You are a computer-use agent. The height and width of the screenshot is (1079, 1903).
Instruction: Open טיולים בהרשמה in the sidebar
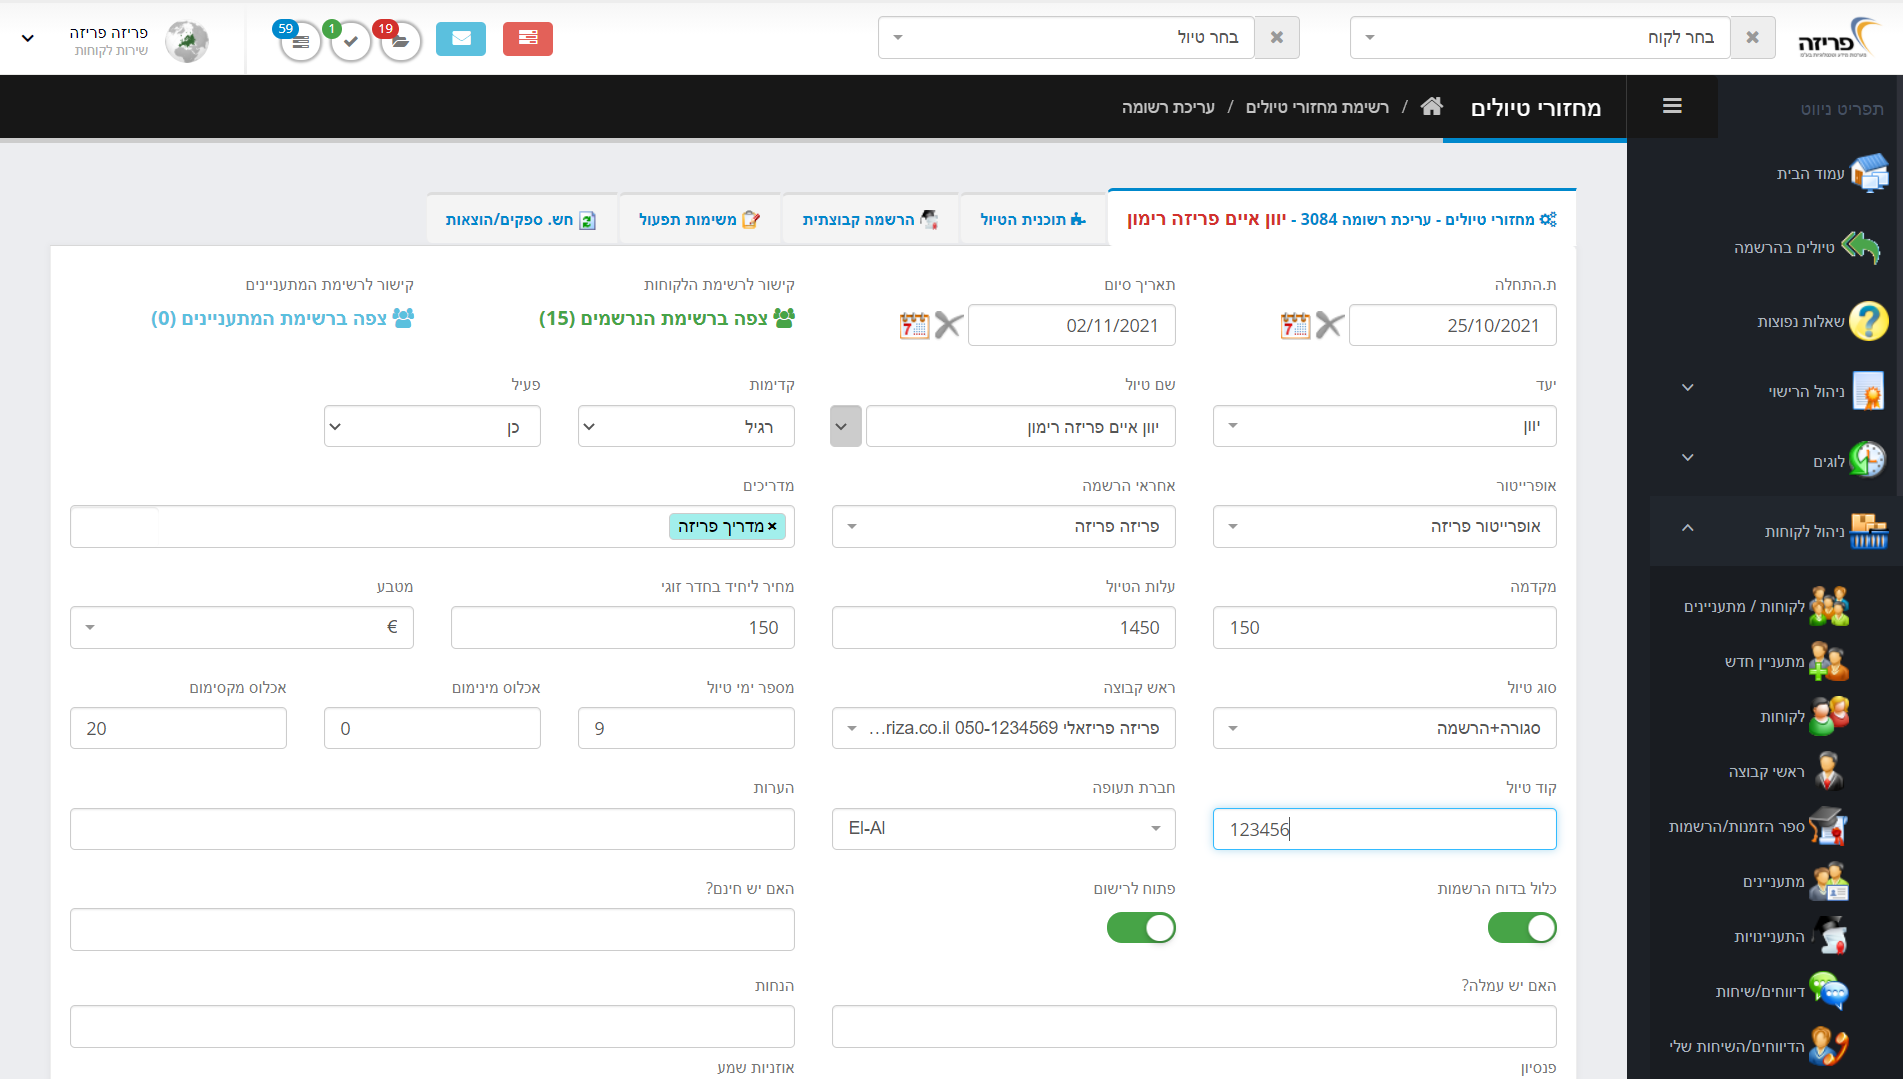coord(1806,247)
